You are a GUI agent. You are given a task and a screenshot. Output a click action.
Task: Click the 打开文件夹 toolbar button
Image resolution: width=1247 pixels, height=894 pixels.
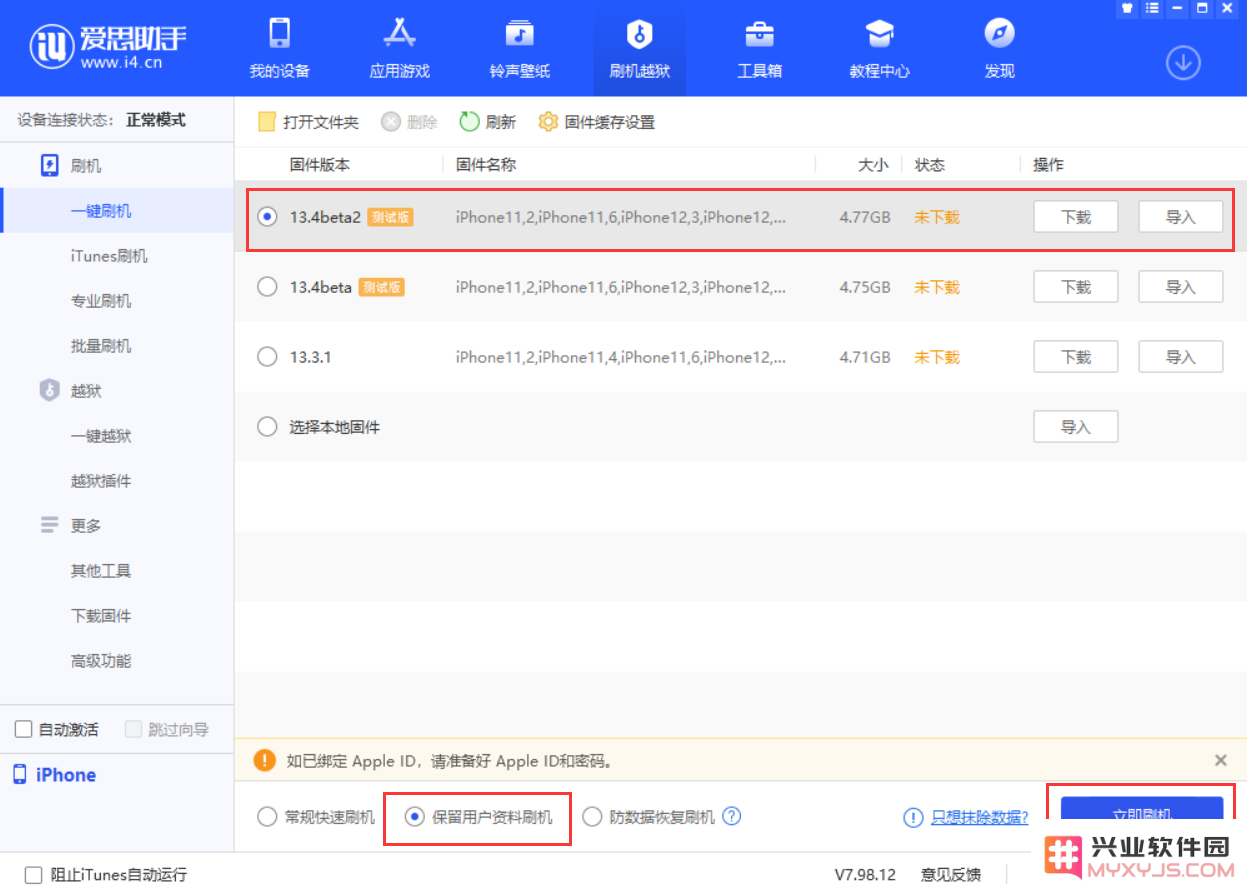coord(308,122)
